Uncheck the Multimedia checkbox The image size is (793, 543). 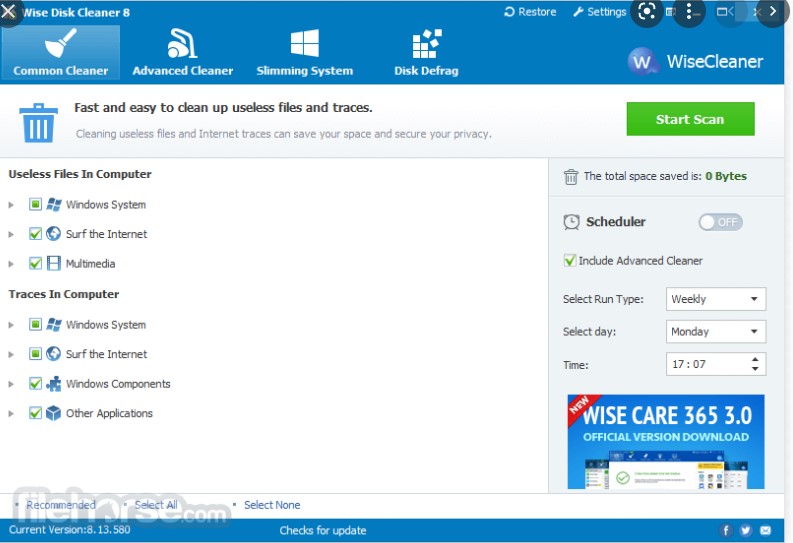pyautogui.click(x=35, y=263)
